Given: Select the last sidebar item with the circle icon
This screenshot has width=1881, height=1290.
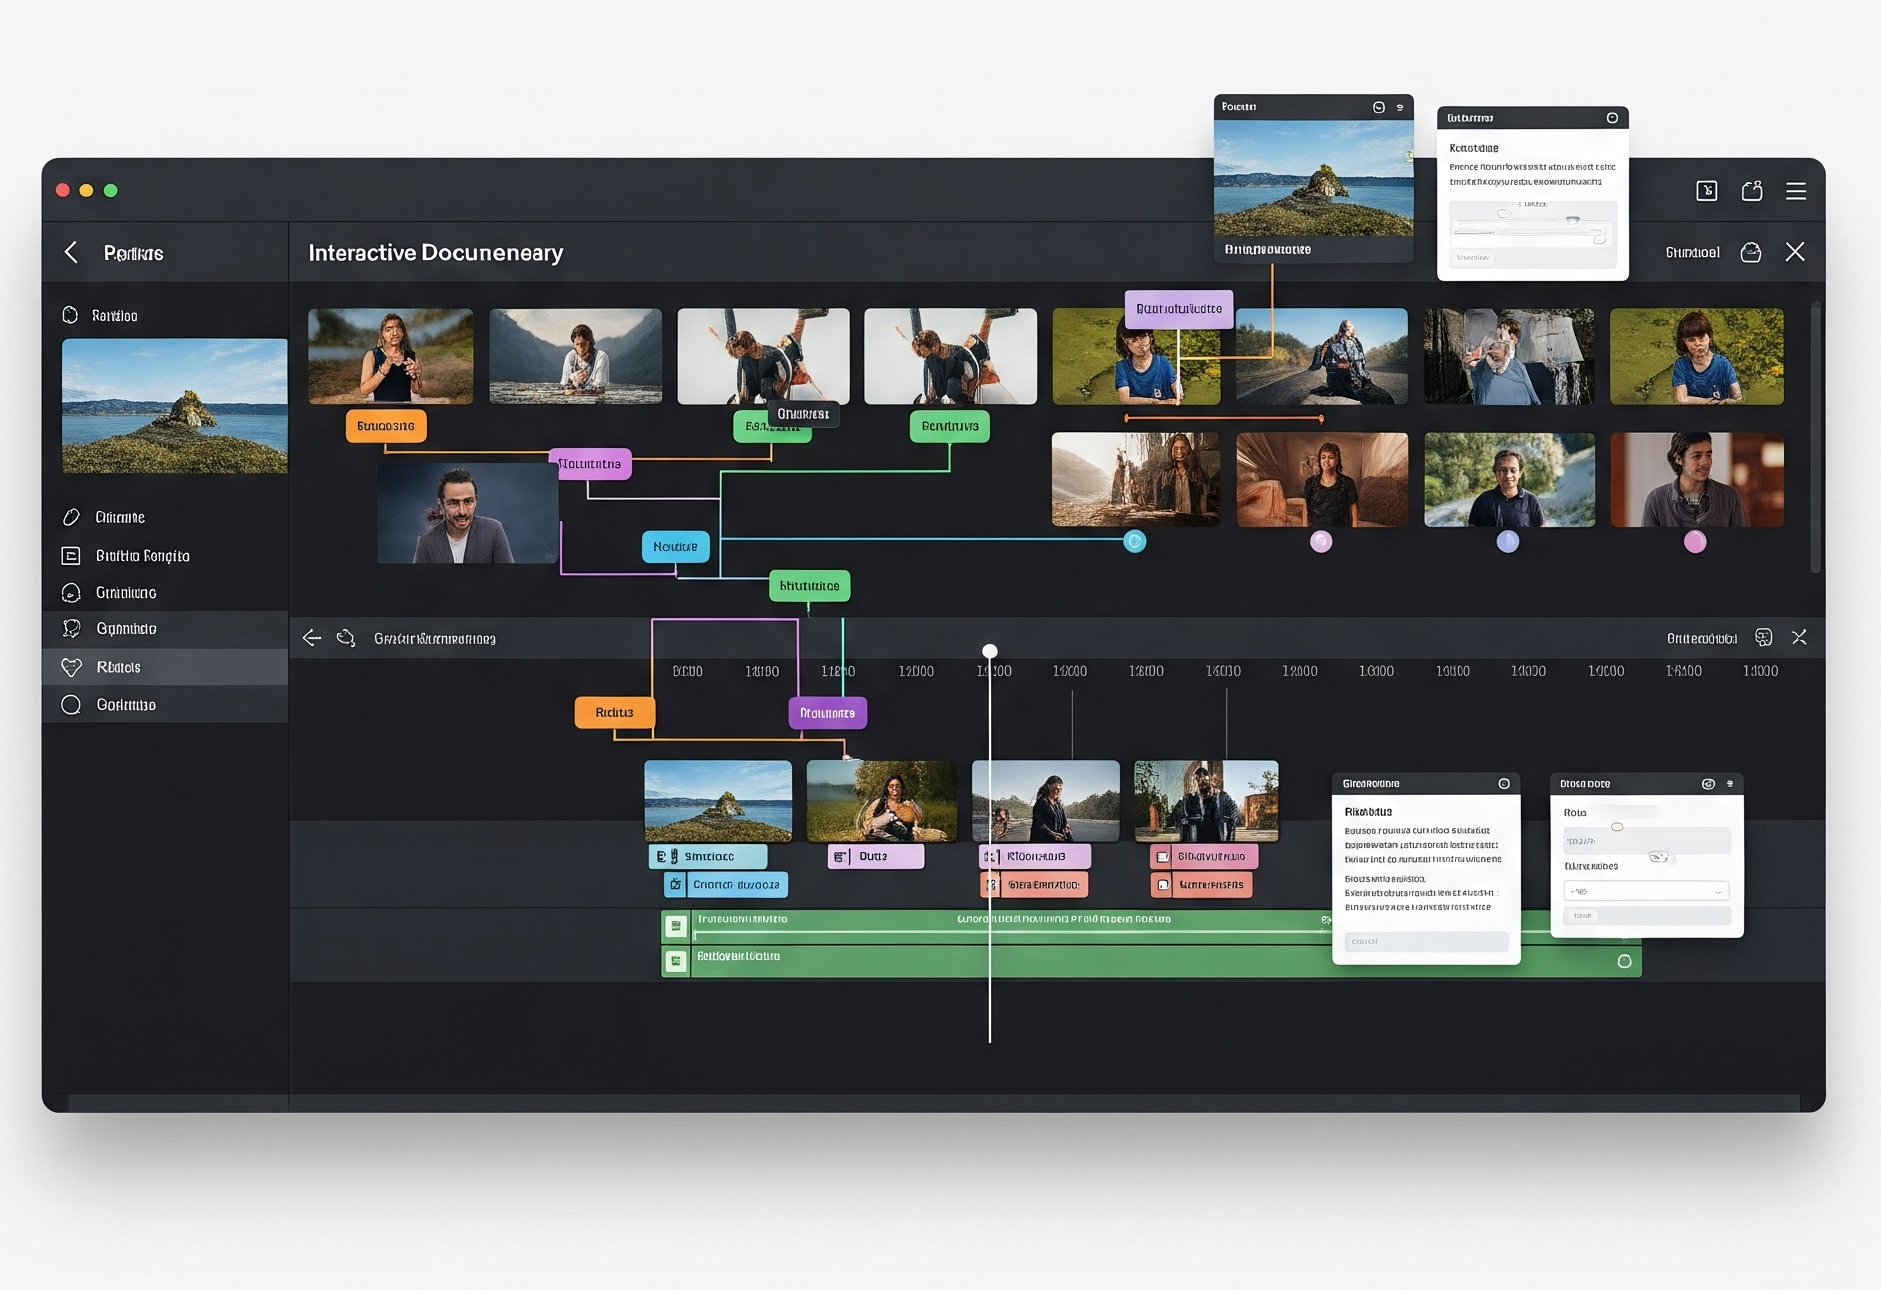Looking at the screenshot, I should click(125, 705).
